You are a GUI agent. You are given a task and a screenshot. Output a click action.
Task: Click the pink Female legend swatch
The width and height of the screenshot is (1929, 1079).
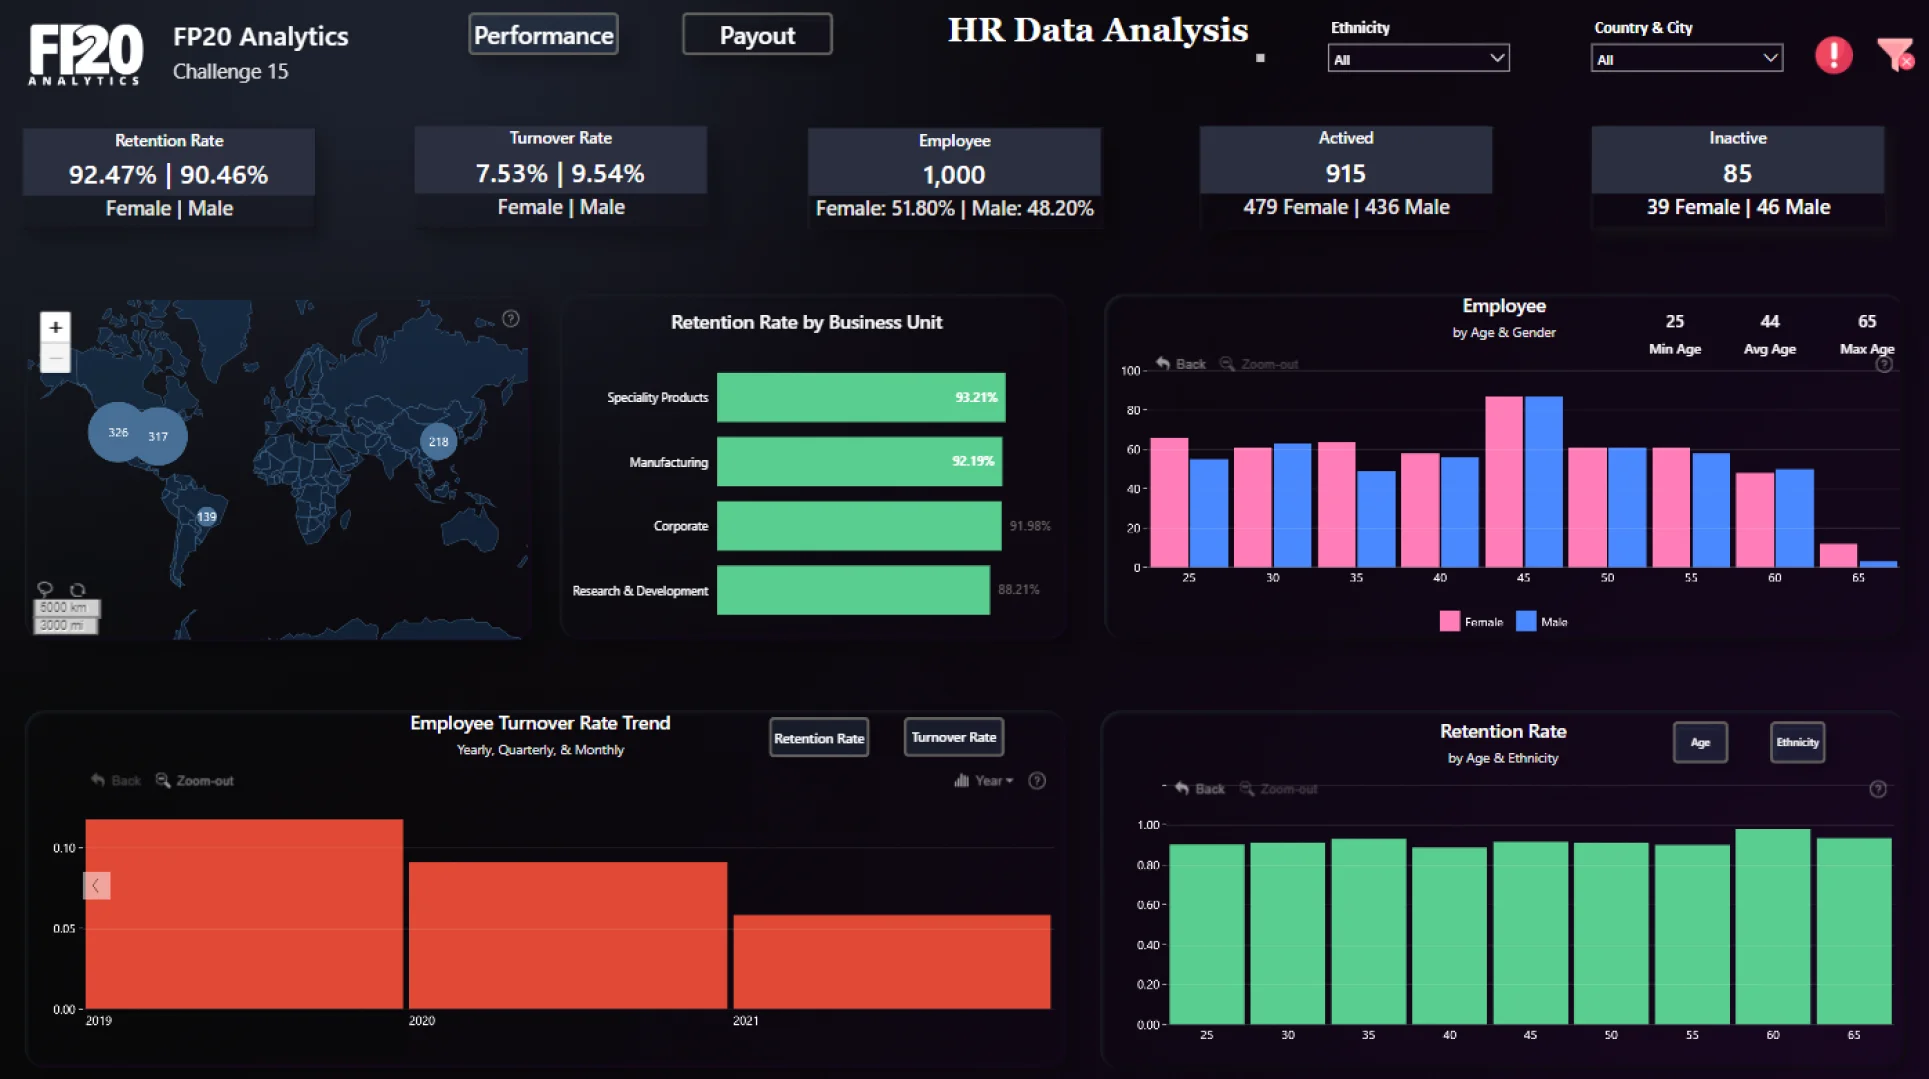click(1449, 621)
